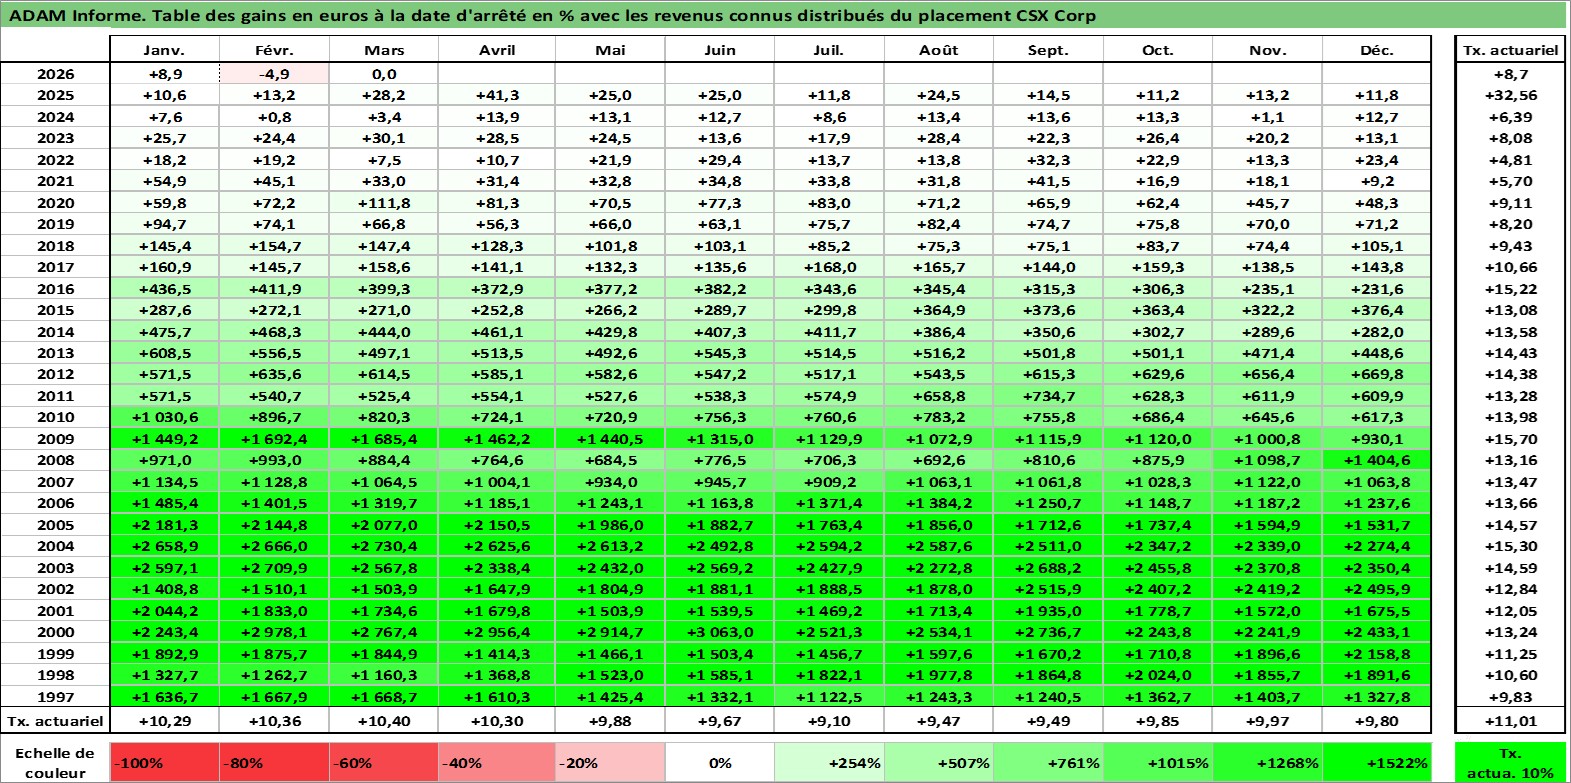
Task: Click the -40% color scale swatch
Action: pyautogui.click(x=496, y=762)
